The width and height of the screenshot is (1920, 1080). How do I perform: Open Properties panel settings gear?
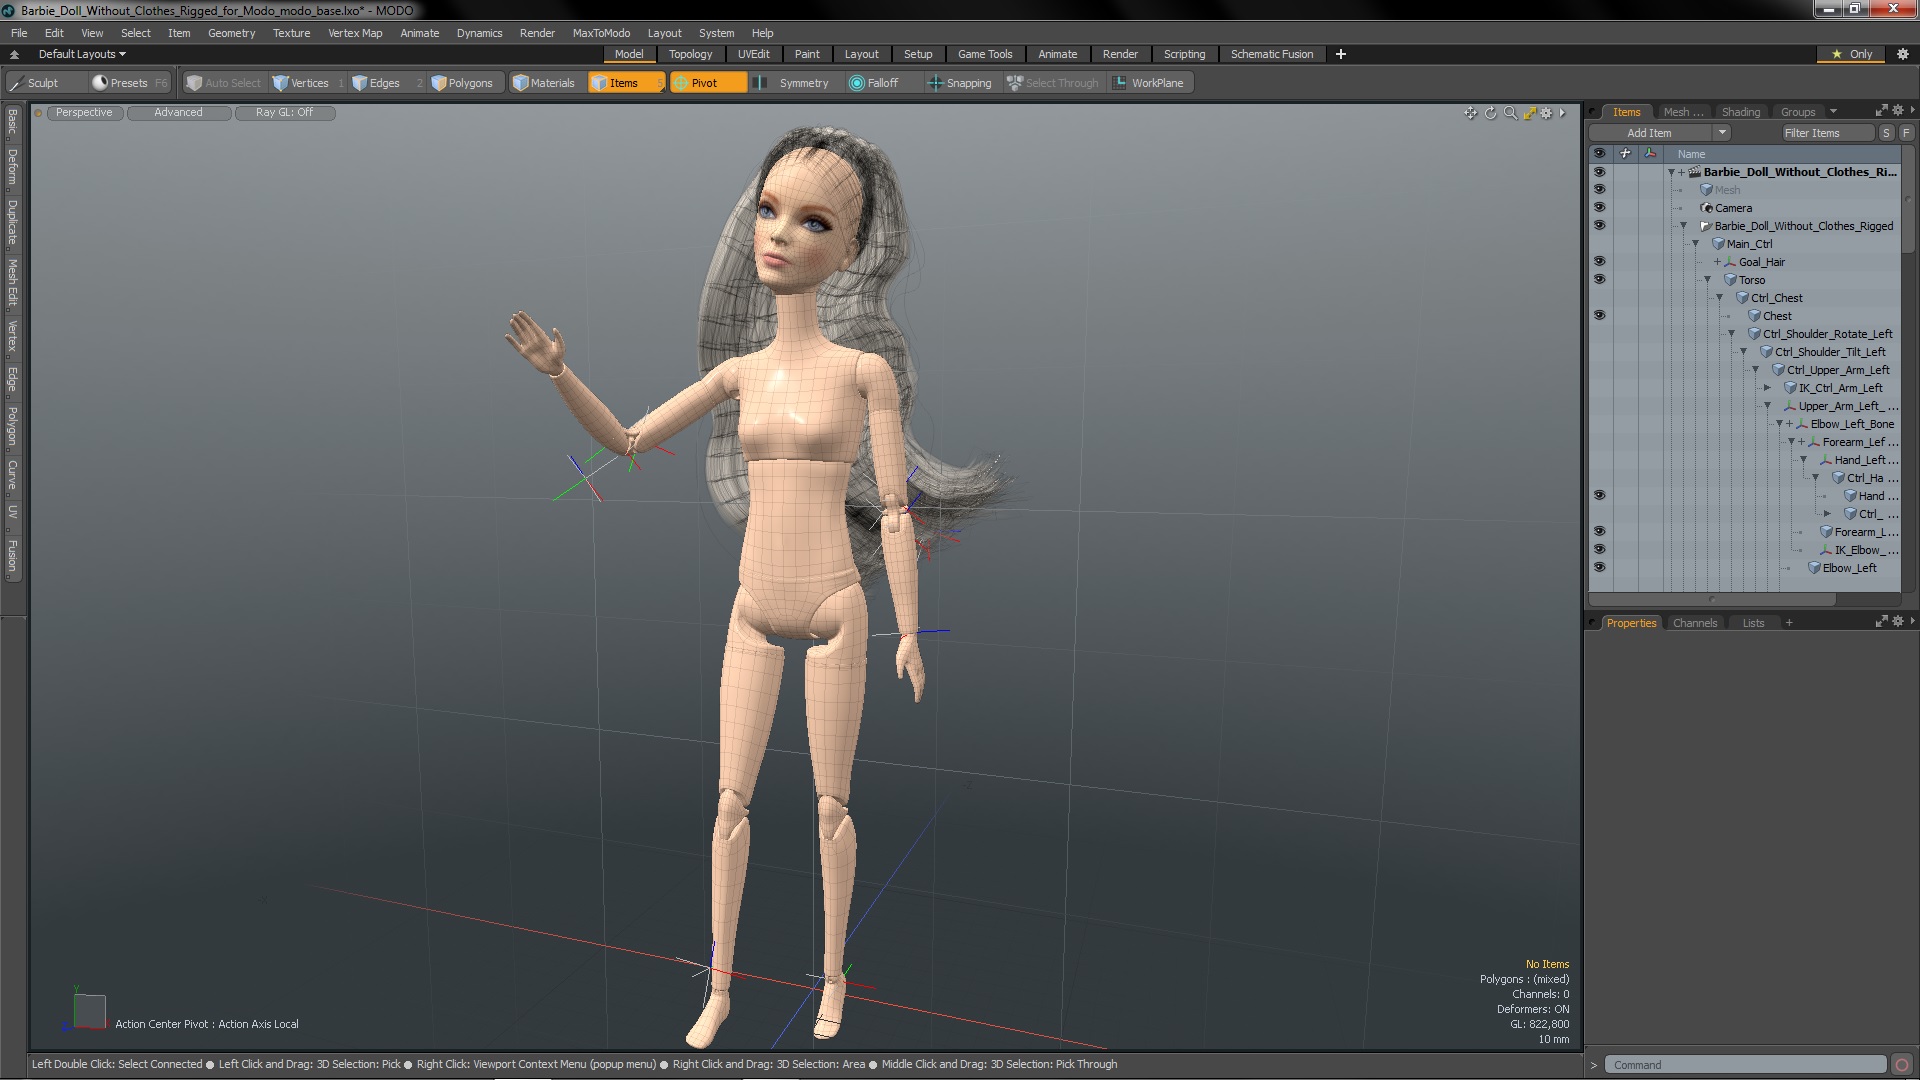click(x=1898, y=622)
